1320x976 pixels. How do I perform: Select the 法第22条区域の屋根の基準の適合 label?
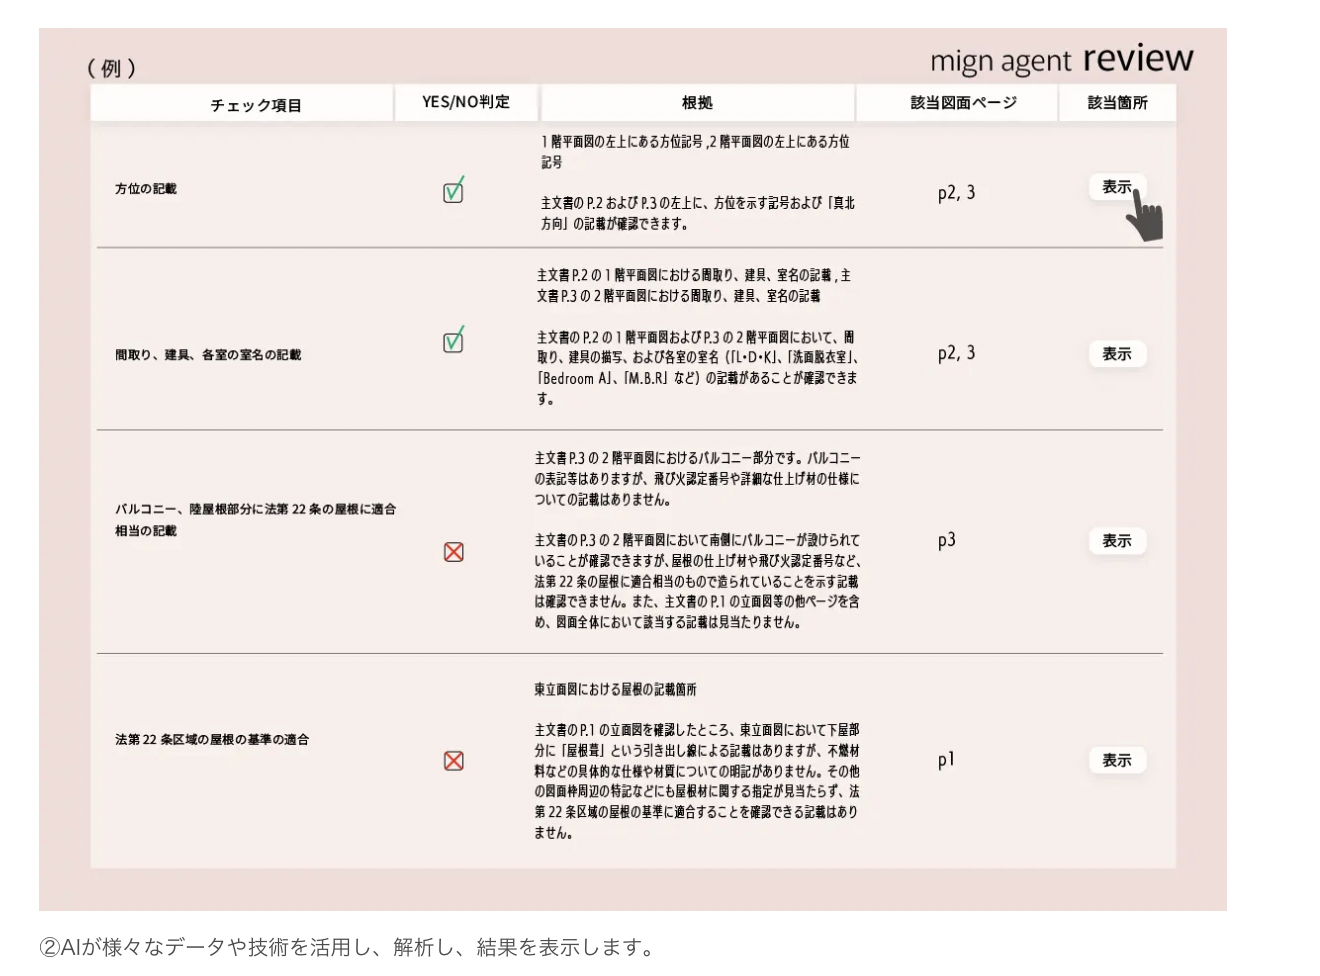[212, 740]
